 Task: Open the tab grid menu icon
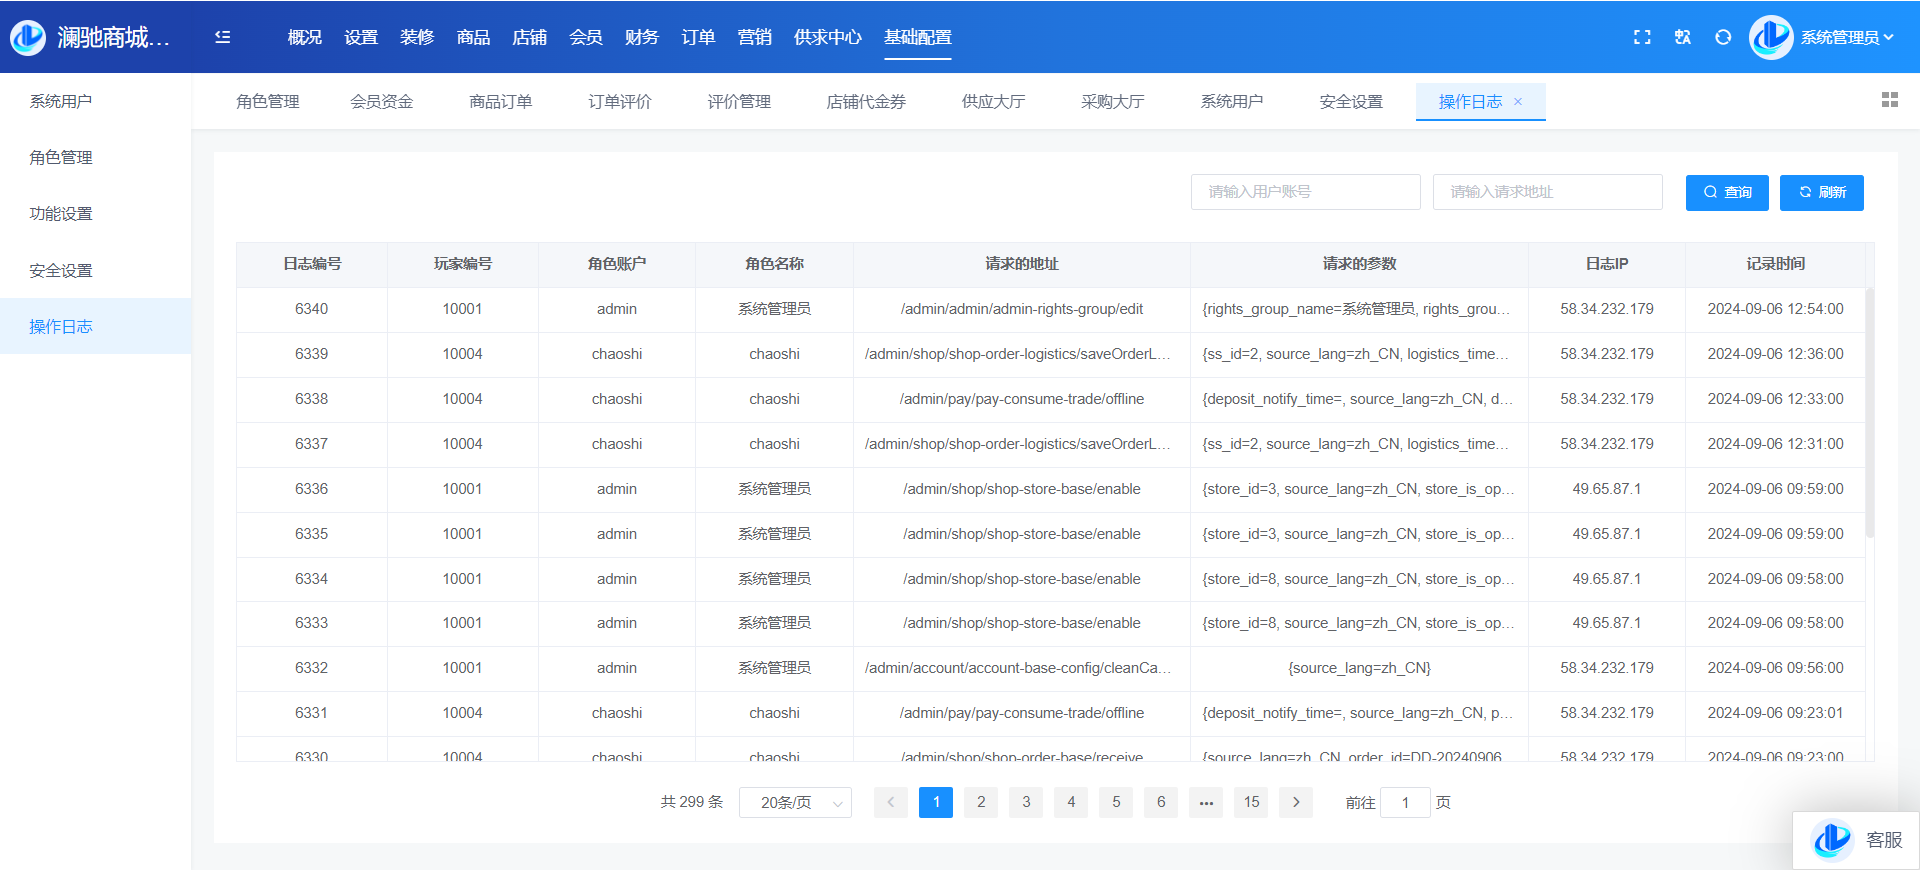(x=1889, y=100)
